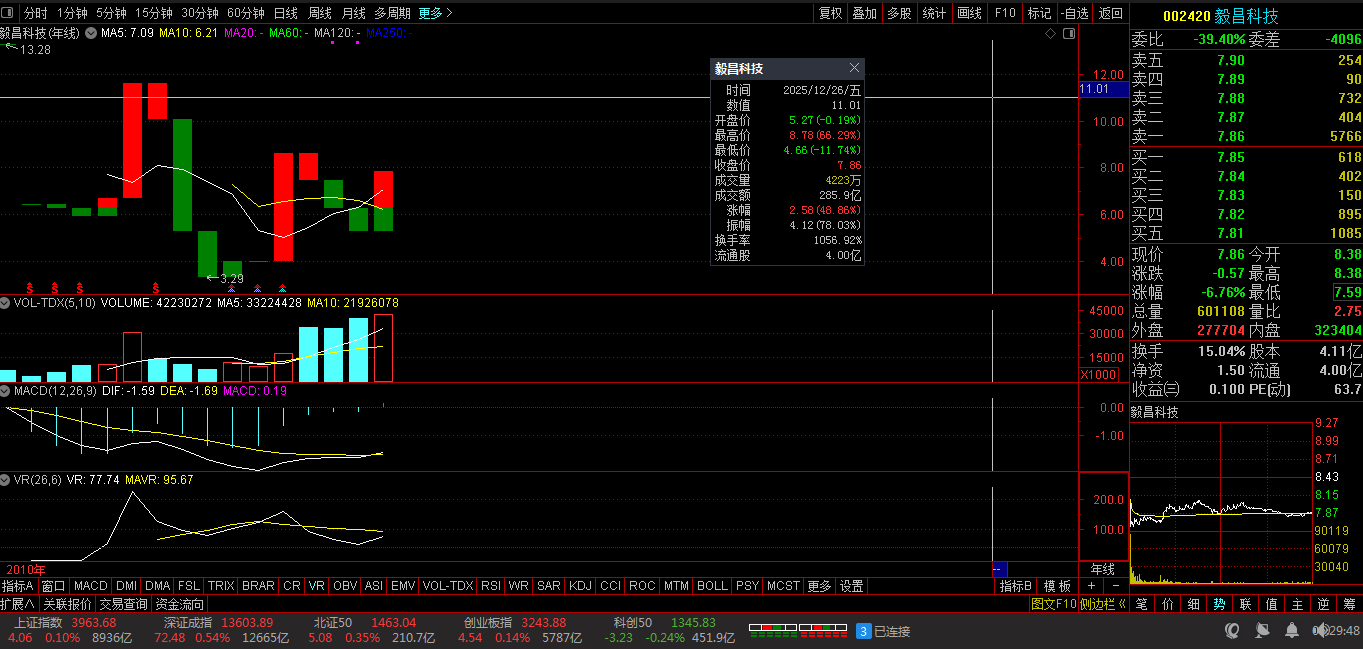Open 图文F10 company info
Viewport: 1363px width, 649px height.
pyautogui.click(x=1054, y=604)
